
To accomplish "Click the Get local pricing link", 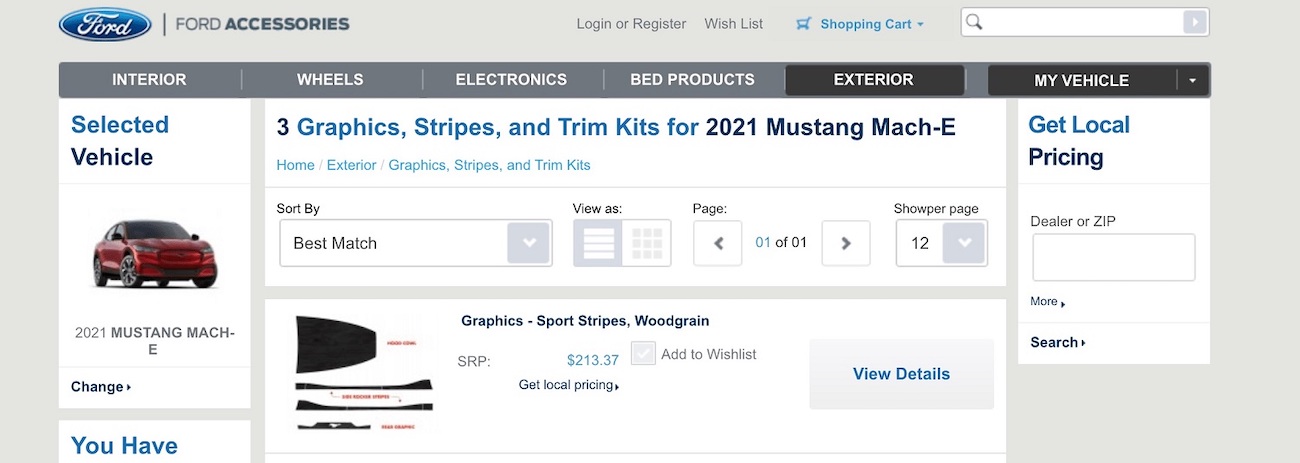I will pyautogui.click(x=568, y=385).
